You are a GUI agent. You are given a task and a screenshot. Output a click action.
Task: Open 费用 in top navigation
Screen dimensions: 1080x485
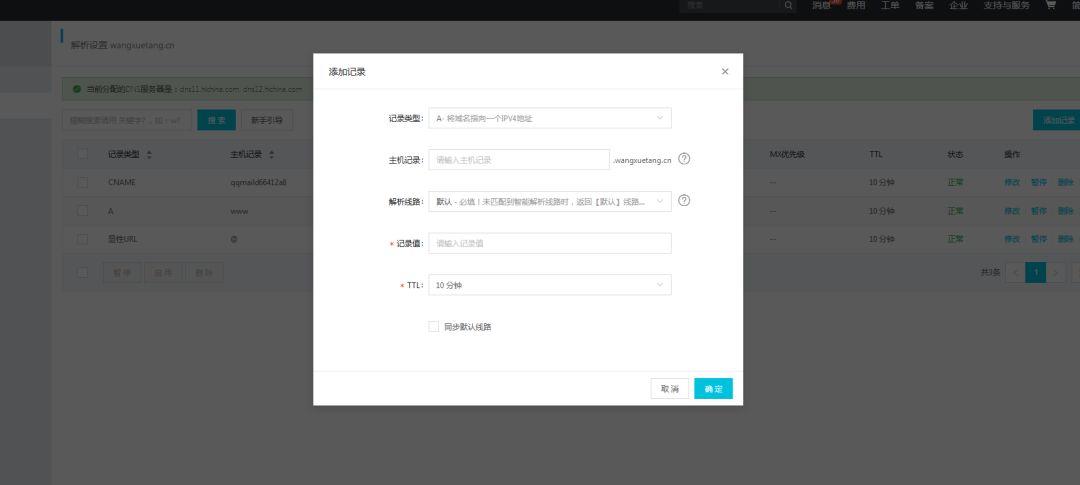coord(856,6)
